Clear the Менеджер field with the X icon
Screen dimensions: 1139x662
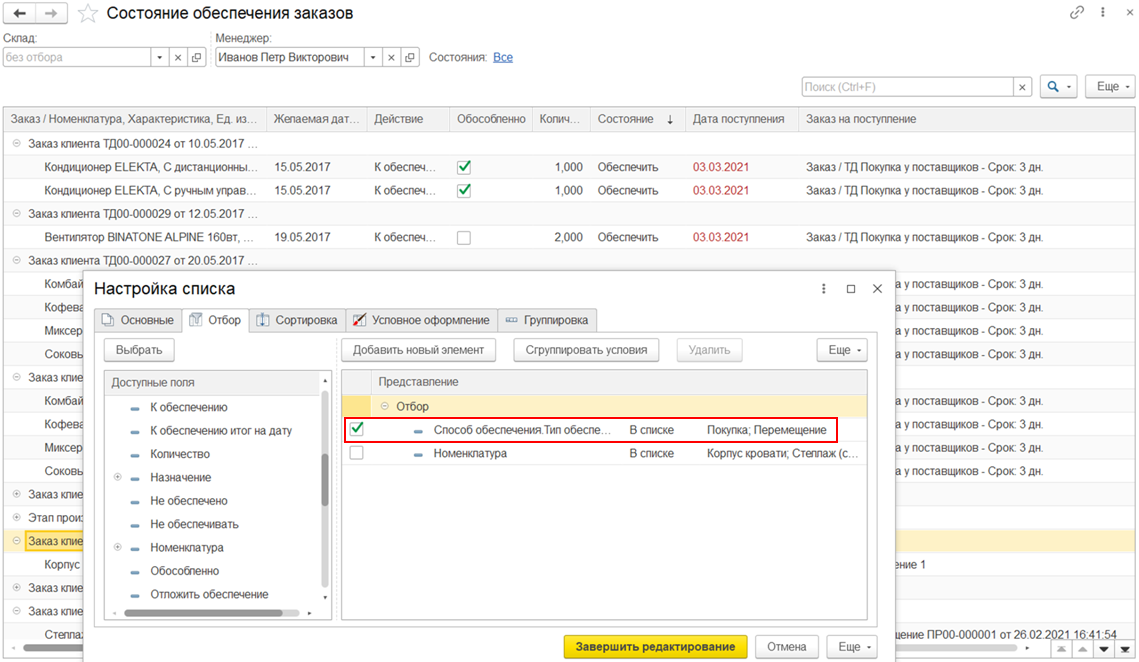click(x=391, y=58)
